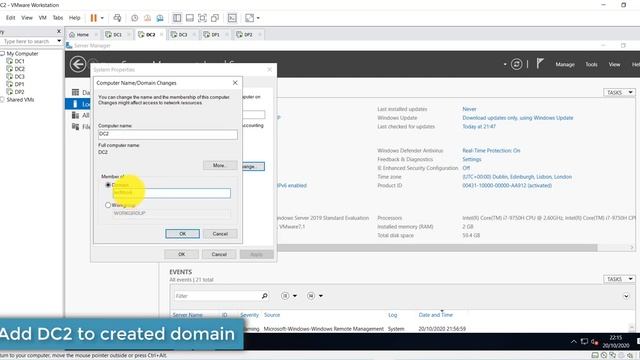Take a snapshot using the clock icon

click(135, 18)
